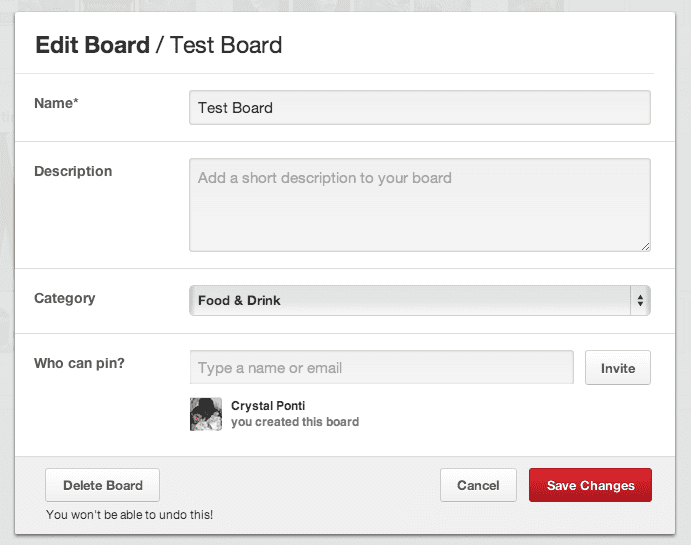Click 'you created this board' caption

click(295, 422)
